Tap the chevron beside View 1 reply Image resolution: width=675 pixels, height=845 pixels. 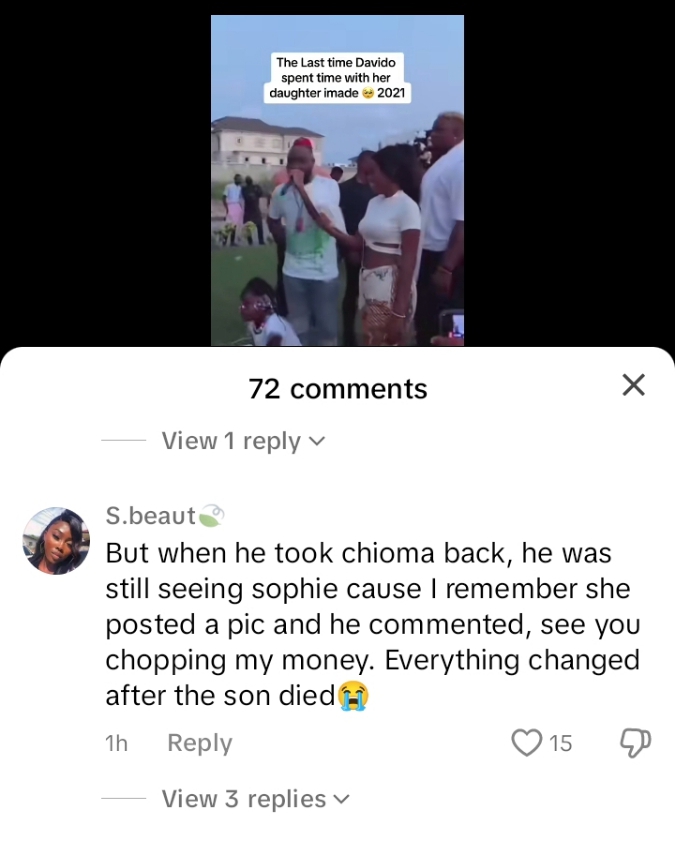click(317, 442)
